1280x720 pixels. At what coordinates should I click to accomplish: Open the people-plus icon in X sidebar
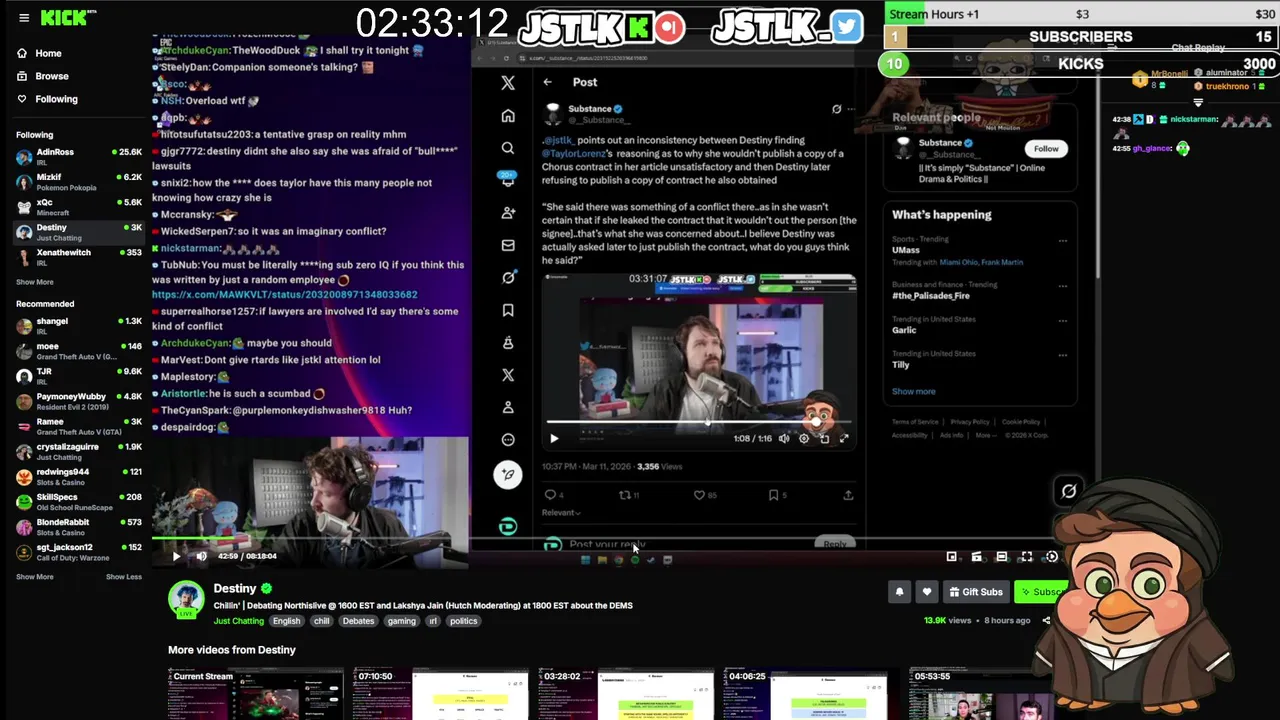click(508, 212)
